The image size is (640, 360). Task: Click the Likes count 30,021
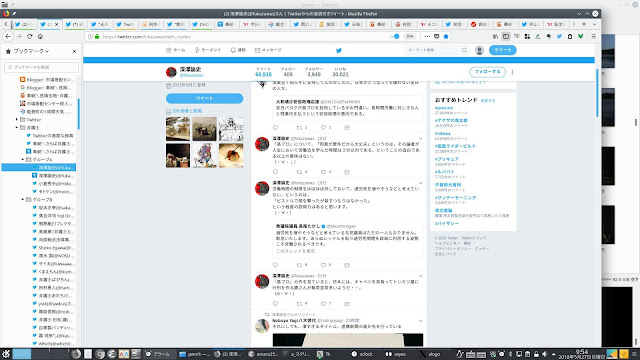pyautogui.click(x=340, y=72)
